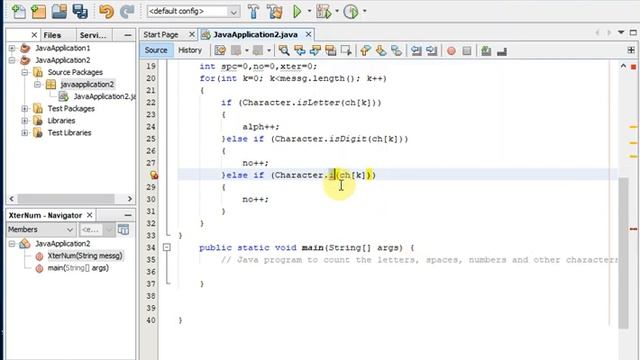Click the Last Edit editor toolbar icon
Image resolution: width=640 pixels, height=360 pixels.
click(x=220, y=51)
